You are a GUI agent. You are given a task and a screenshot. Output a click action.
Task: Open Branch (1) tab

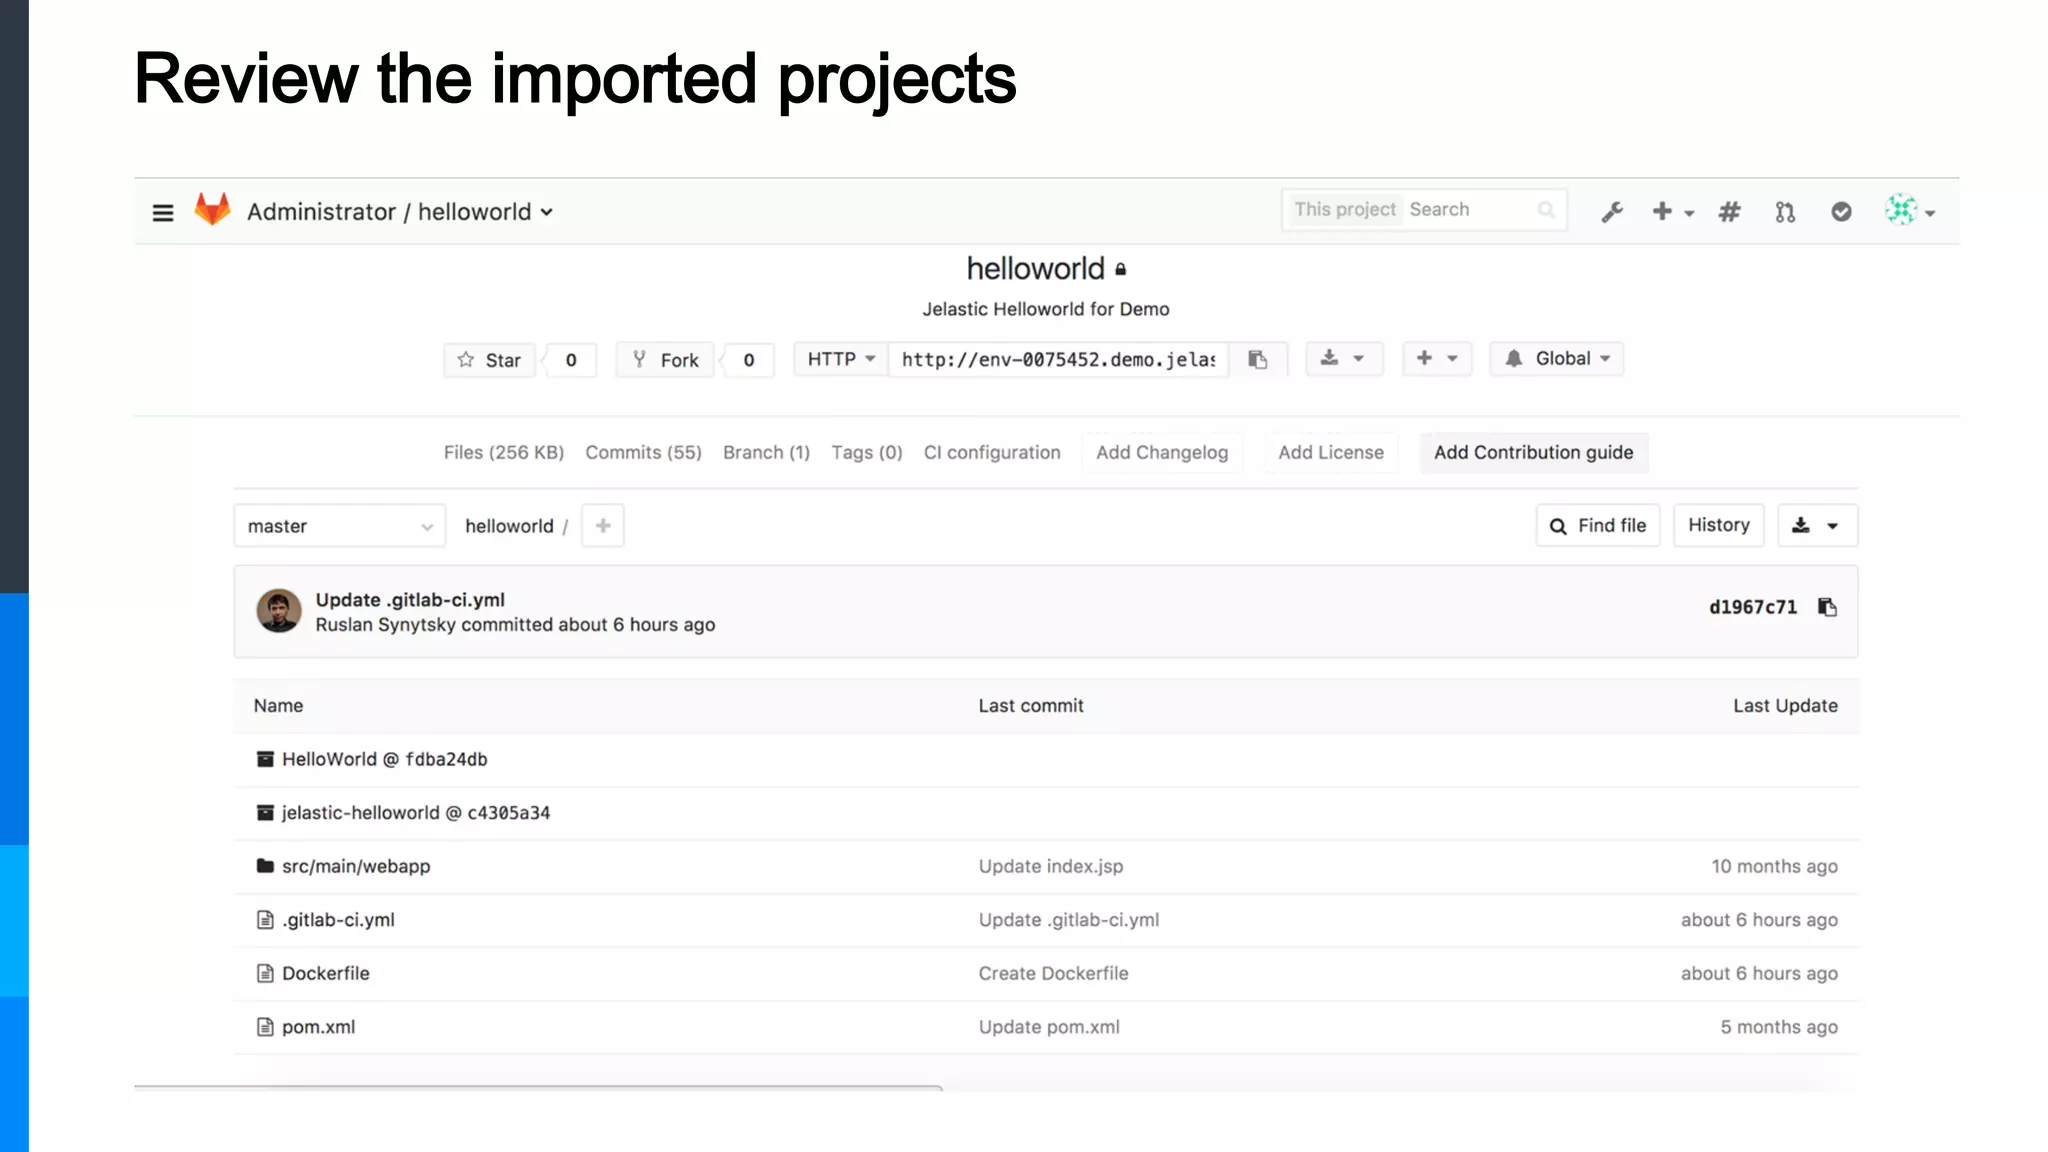(x=766, y=452)
